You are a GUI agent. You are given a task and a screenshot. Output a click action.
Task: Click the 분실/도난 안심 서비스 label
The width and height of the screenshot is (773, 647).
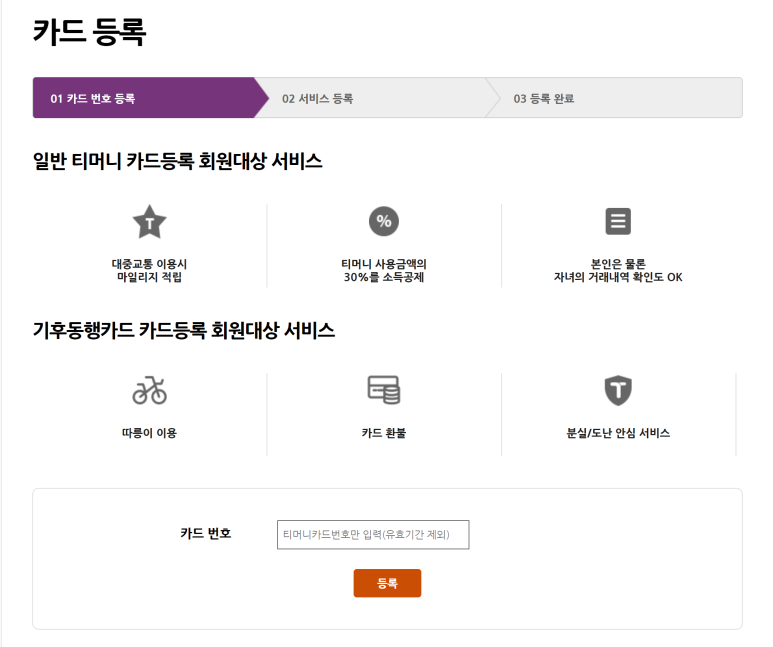tap(618, 433)
